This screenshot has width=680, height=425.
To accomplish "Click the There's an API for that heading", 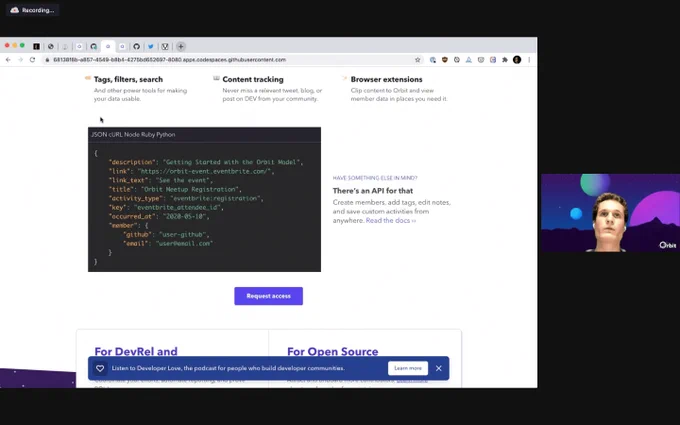I will click(x=373, y=191).
